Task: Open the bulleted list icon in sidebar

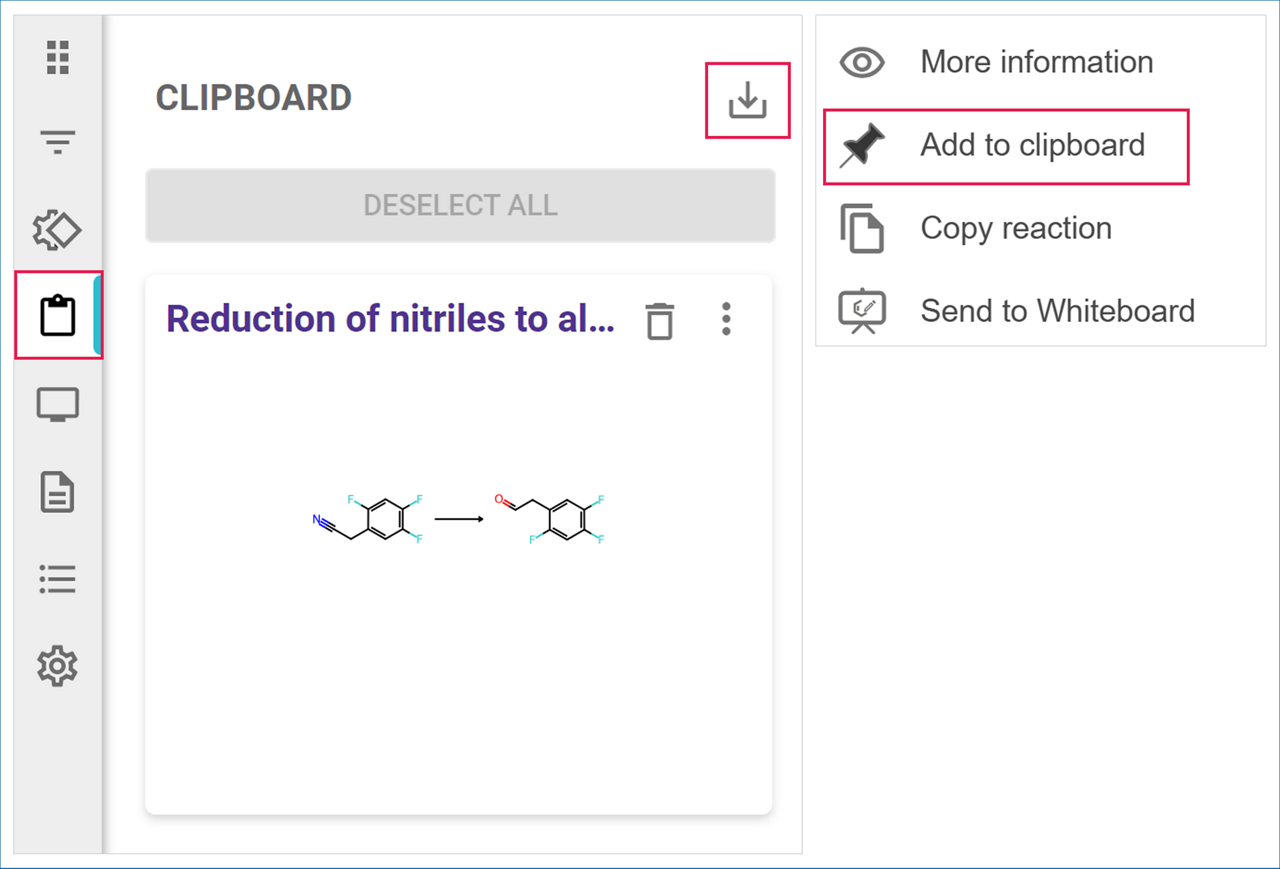Action: pyautogui.click(x=58, y=579)
